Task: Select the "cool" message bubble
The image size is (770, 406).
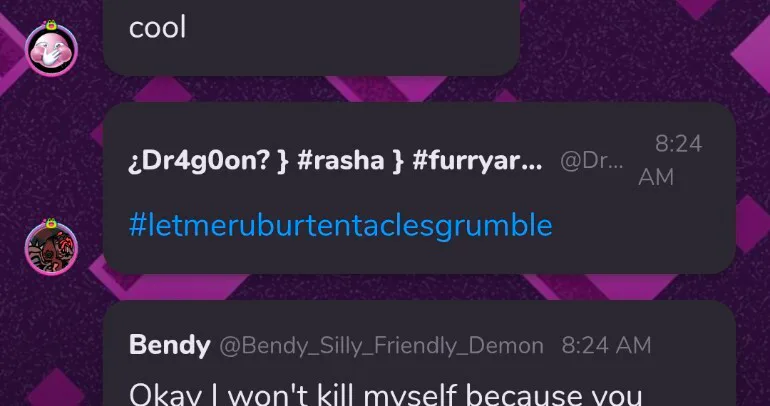Action: 311,37
